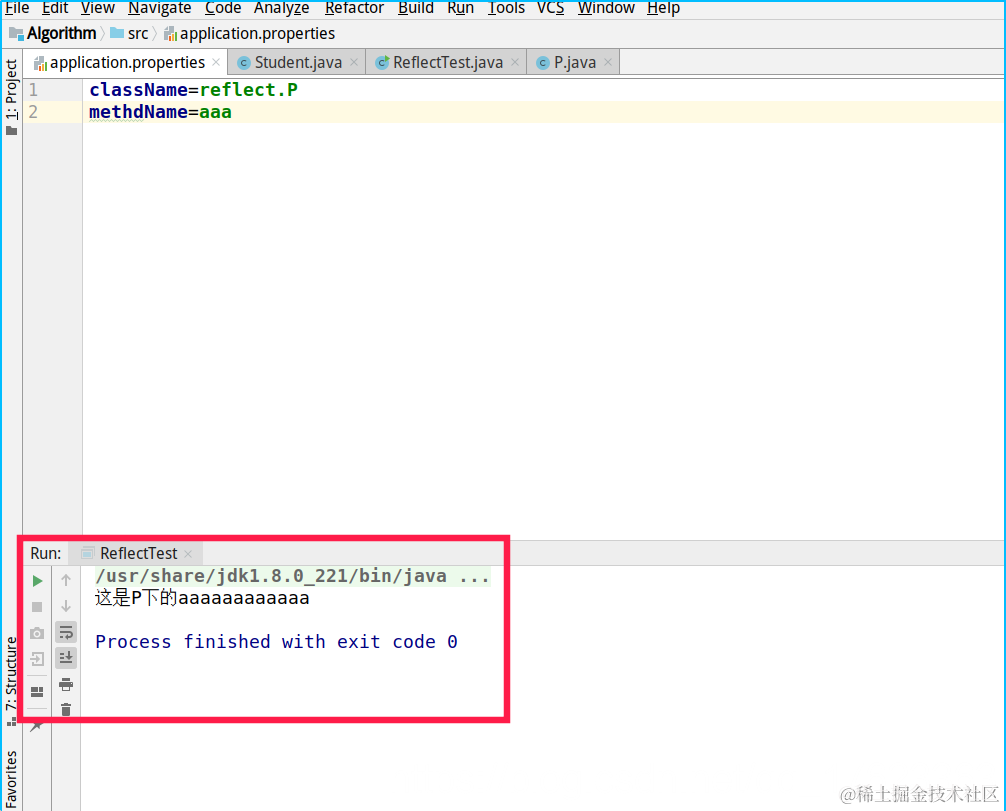The width and height of the screenshot is (1006, 811).
Task: Close the ReflectTest run tab
Action: (x=188, y=554)
